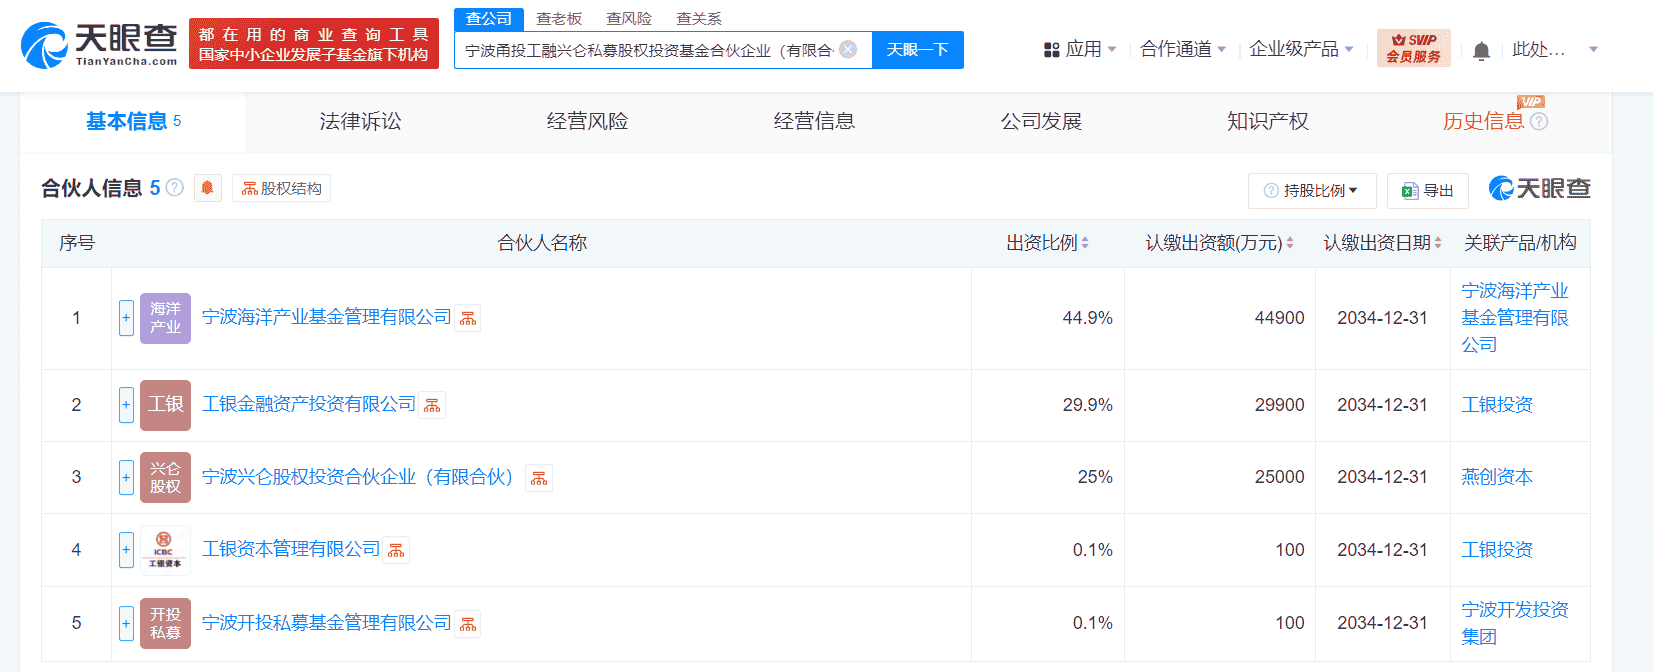Select the 查老板 search tab

click(558, 18)
